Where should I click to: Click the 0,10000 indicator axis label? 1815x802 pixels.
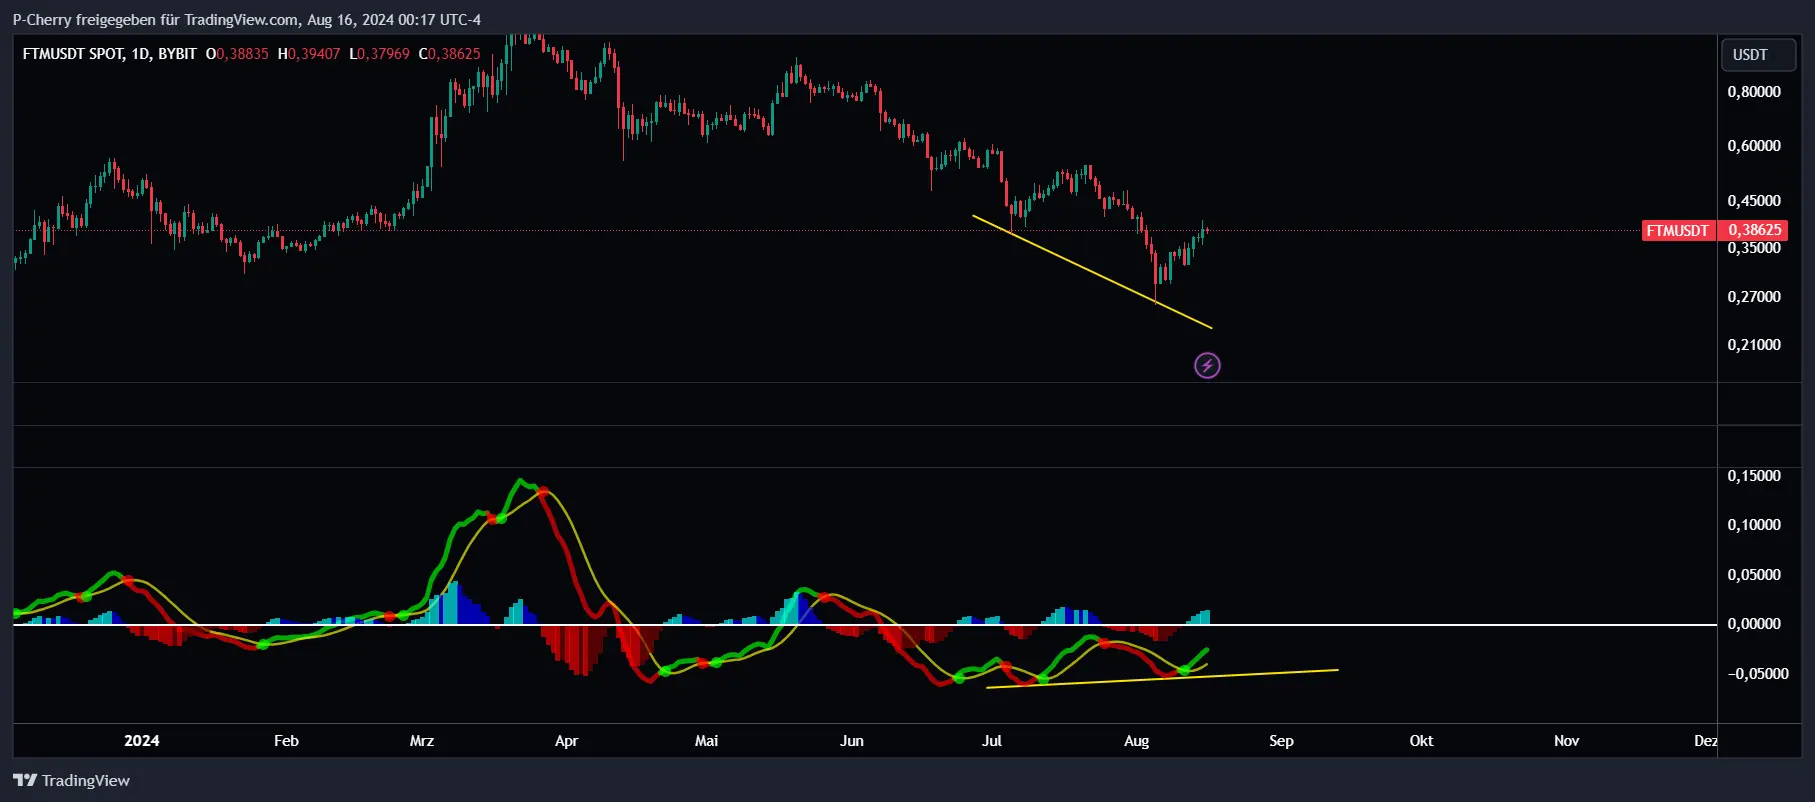(1754, 524)
